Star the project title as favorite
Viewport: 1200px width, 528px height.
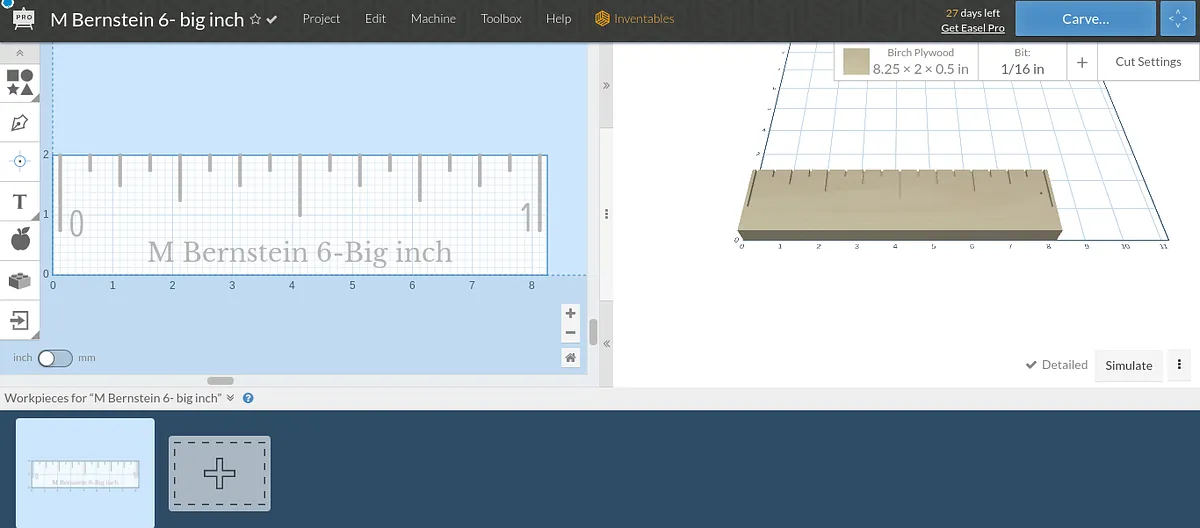click(x=255, y=20)
